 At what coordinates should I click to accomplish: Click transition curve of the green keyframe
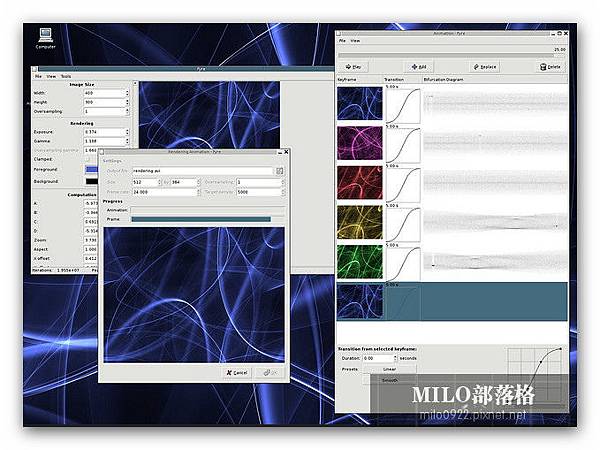(403, 264)
